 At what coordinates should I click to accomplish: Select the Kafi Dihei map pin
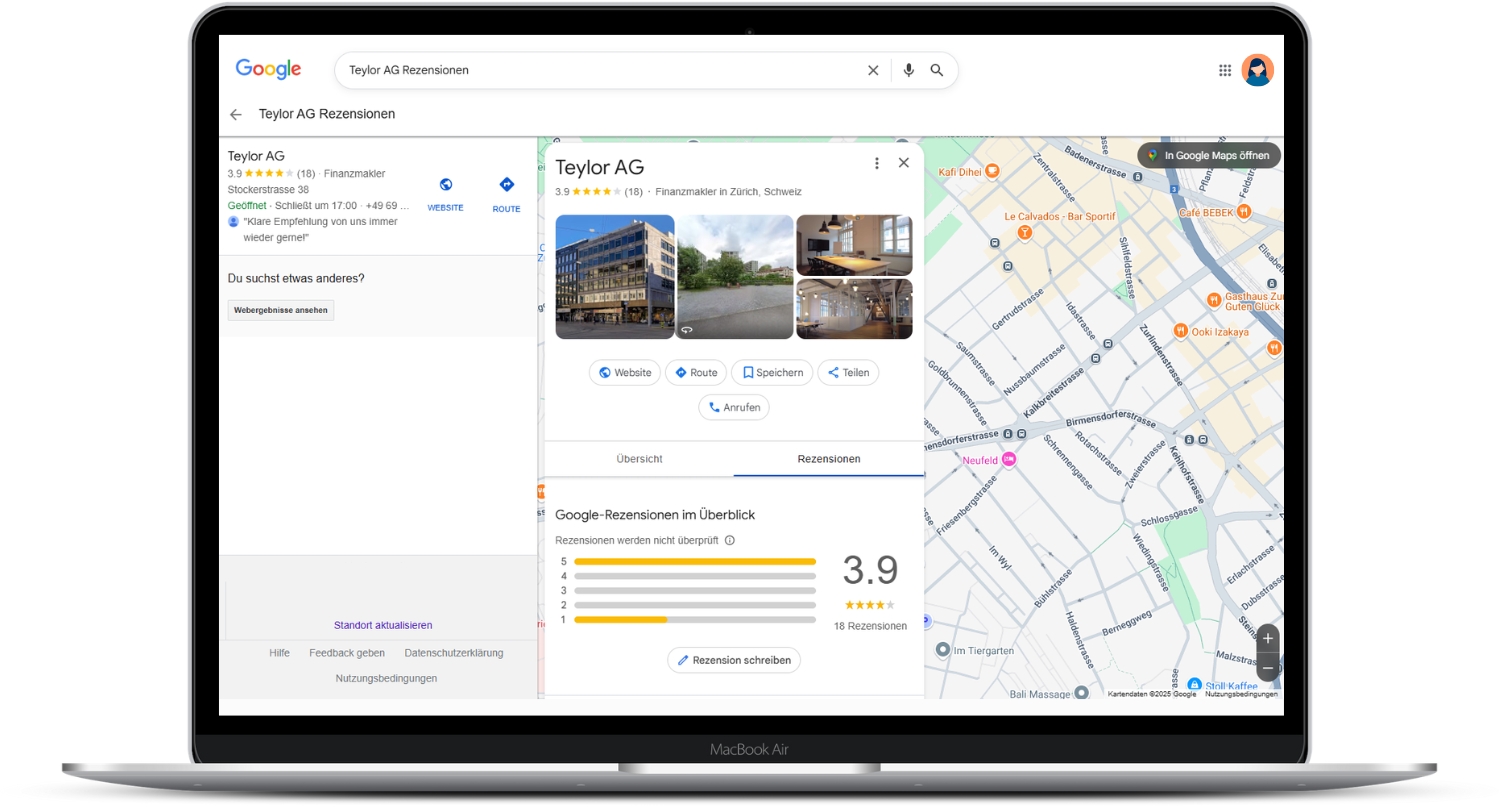[992, 171]
